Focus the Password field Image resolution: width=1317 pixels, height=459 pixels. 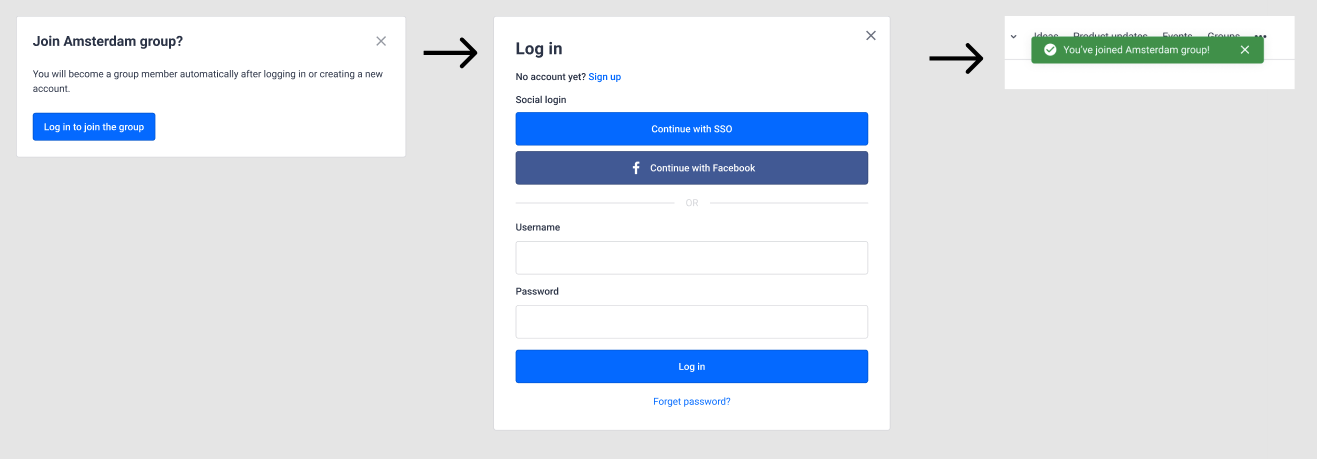692,322
